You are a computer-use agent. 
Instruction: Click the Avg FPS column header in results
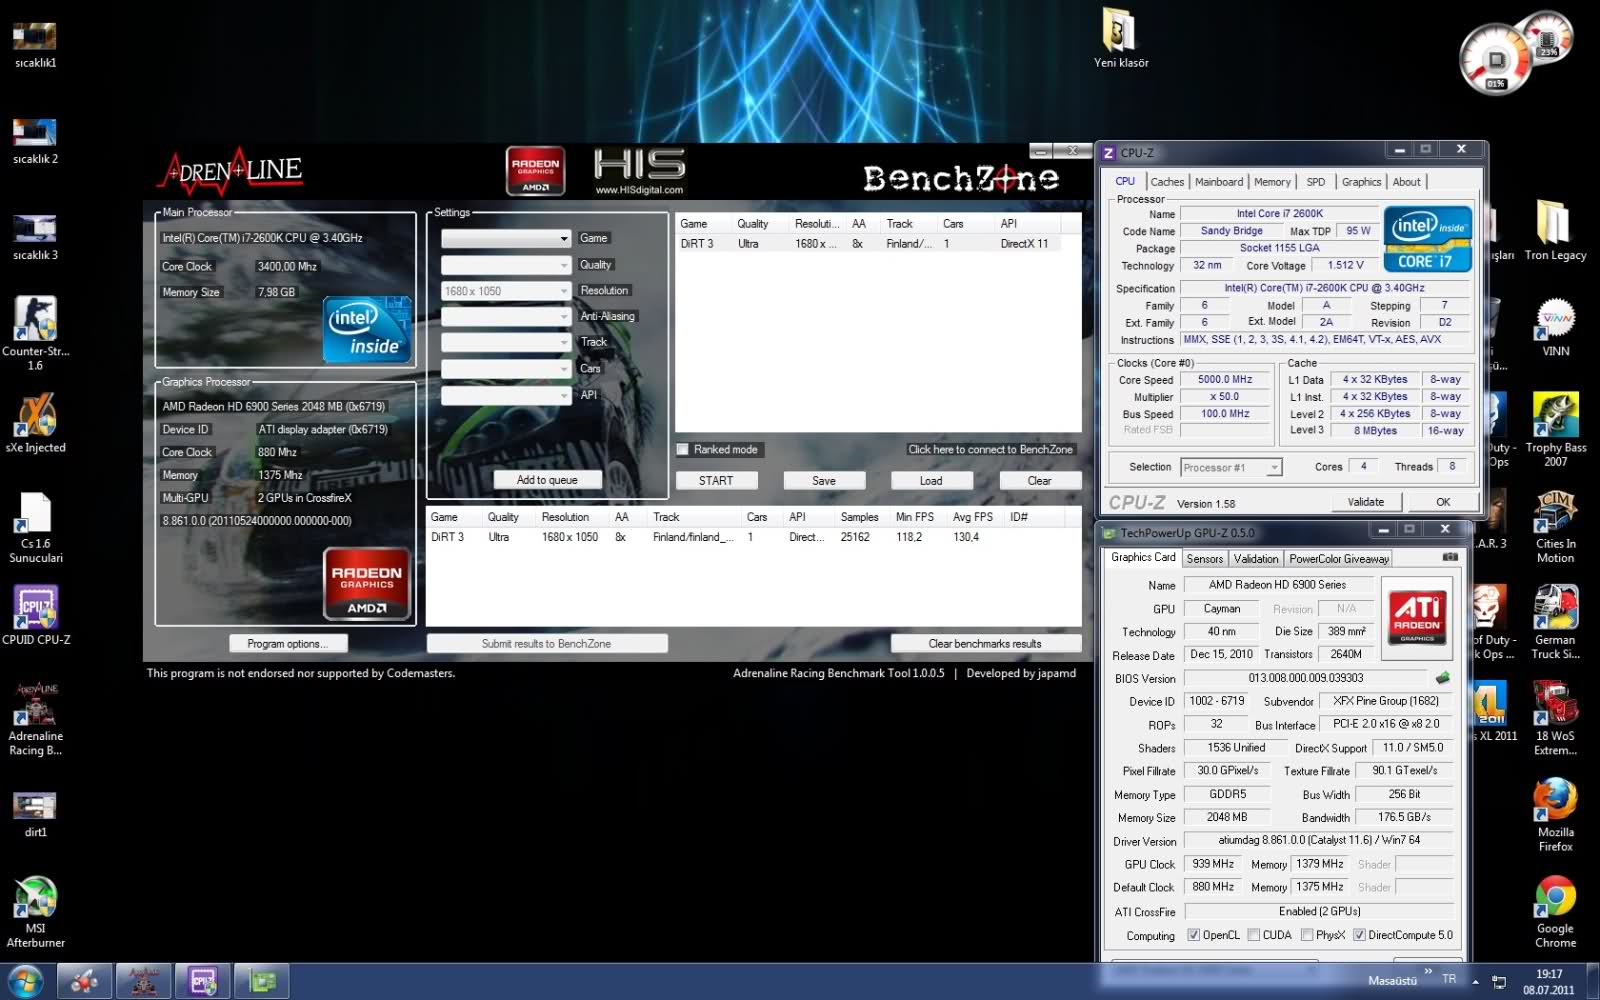[x=973, y=517]
